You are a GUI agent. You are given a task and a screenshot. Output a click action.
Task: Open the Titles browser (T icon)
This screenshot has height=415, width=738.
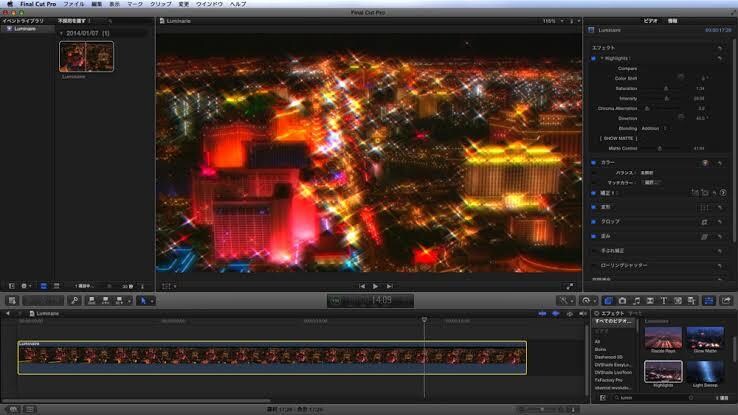664,301
